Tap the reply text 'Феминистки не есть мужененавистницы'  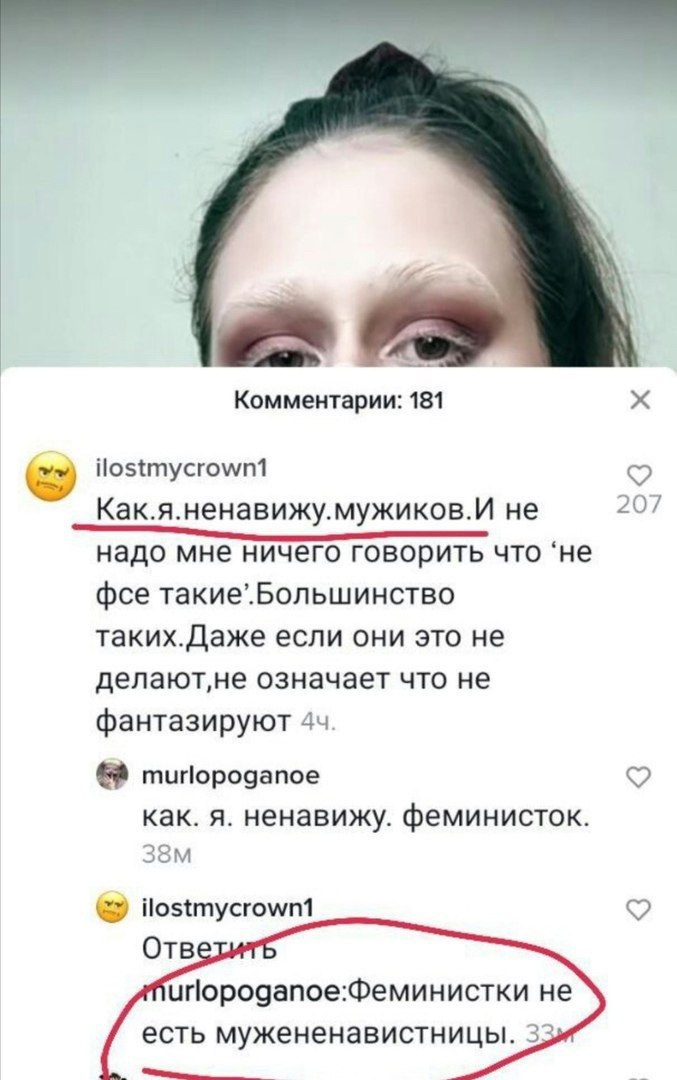[357, 1012]
